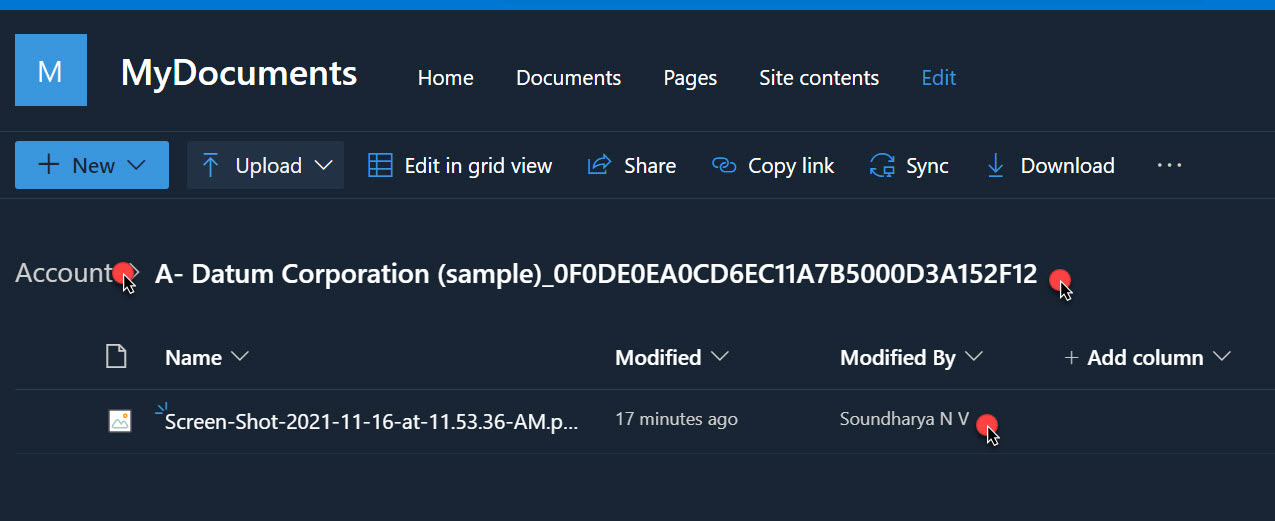Go to the Home navigation item
The height and width of the screenshot is (521, 1275).
446,78
